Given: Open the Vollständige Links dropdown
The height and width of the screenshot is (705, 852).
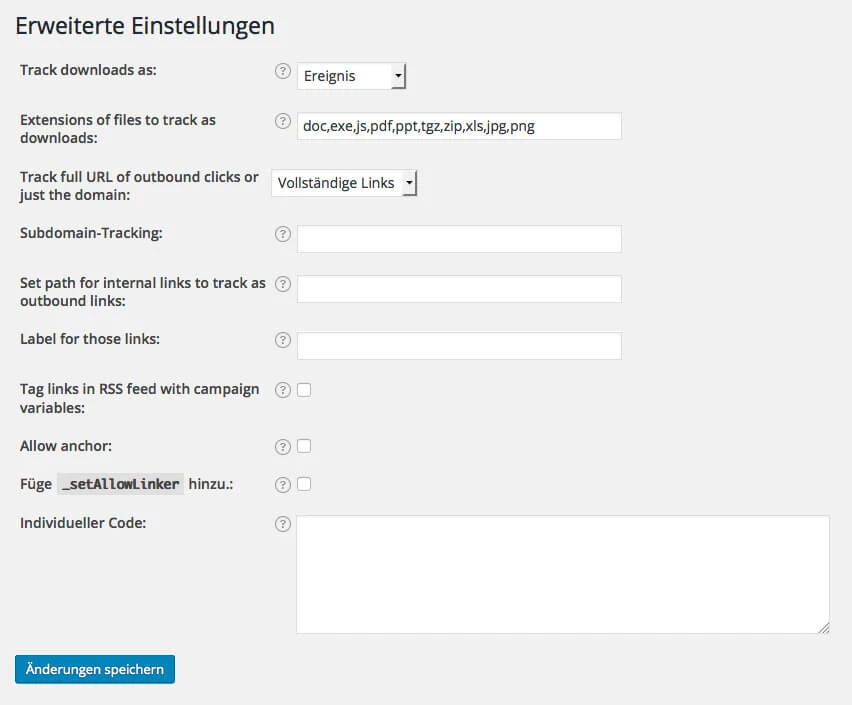Looking at the screenshot, I should pos(343,183).
